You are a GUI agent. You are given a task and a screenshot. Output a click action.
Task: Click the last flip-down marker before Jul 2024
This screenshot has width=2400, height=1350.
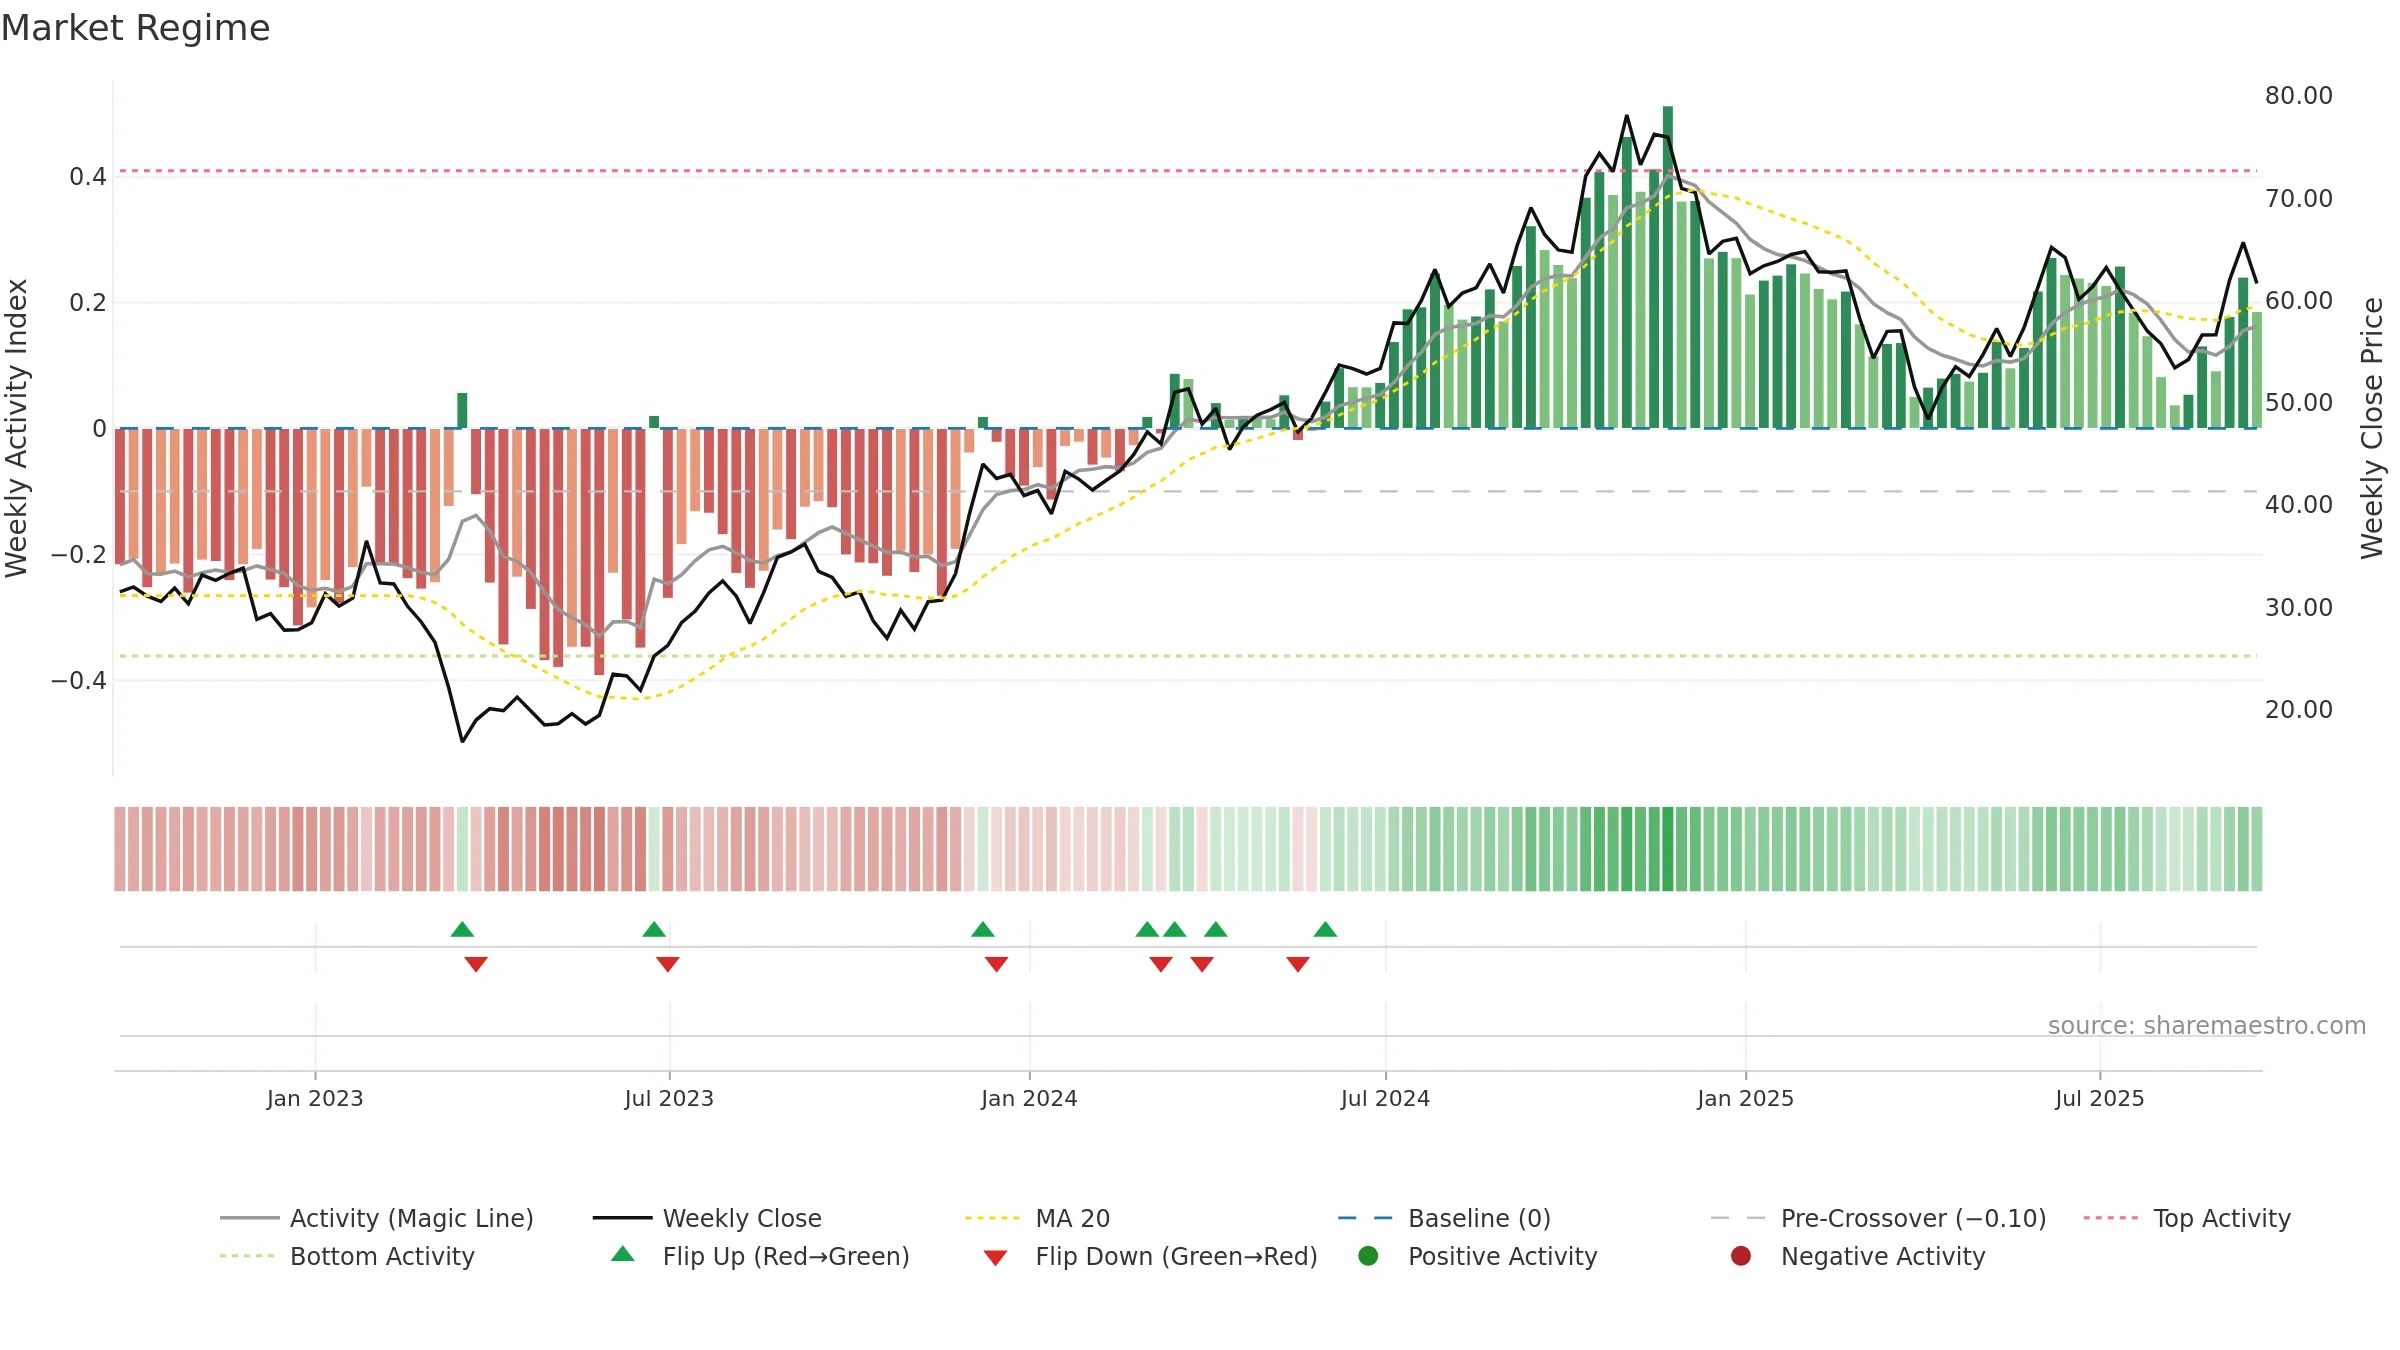click(x=1298, y=964)
